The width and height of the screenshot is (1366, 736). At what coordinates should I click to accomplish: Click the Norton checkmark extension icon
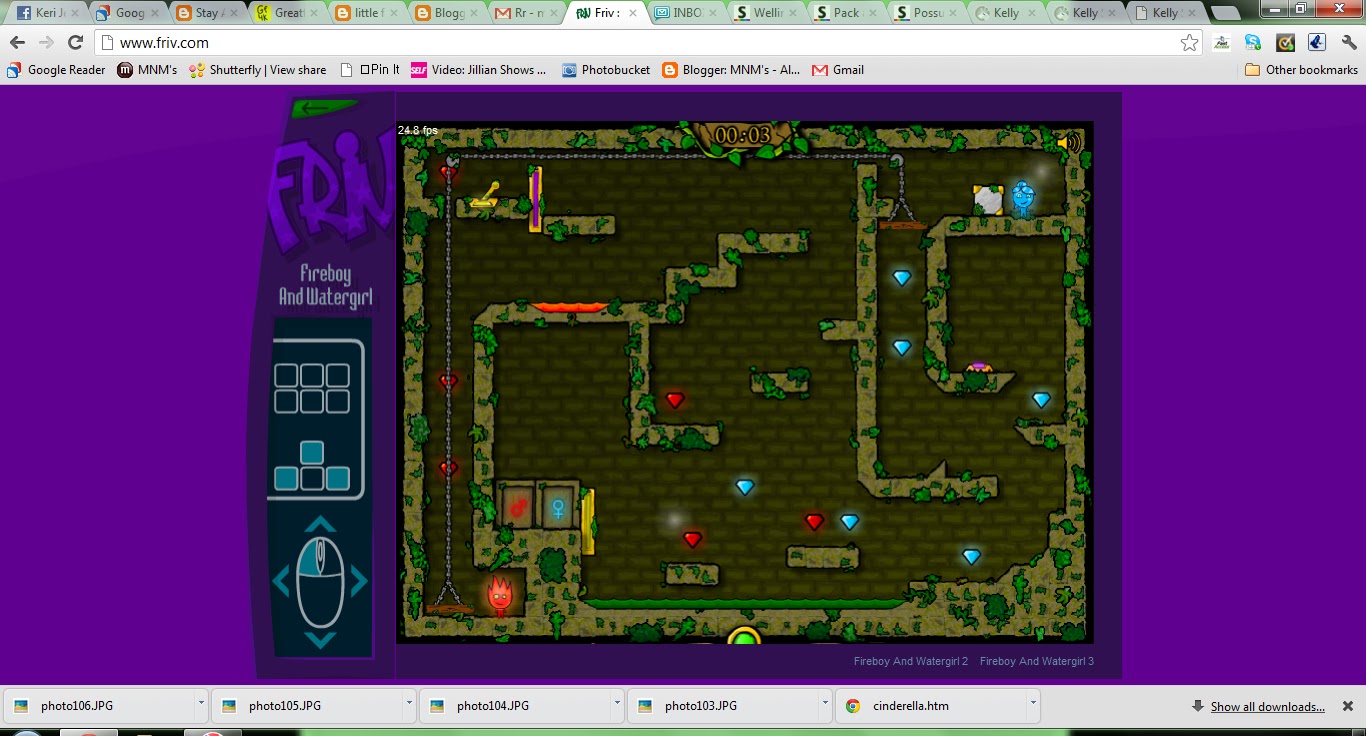(x=1285, y=43)
